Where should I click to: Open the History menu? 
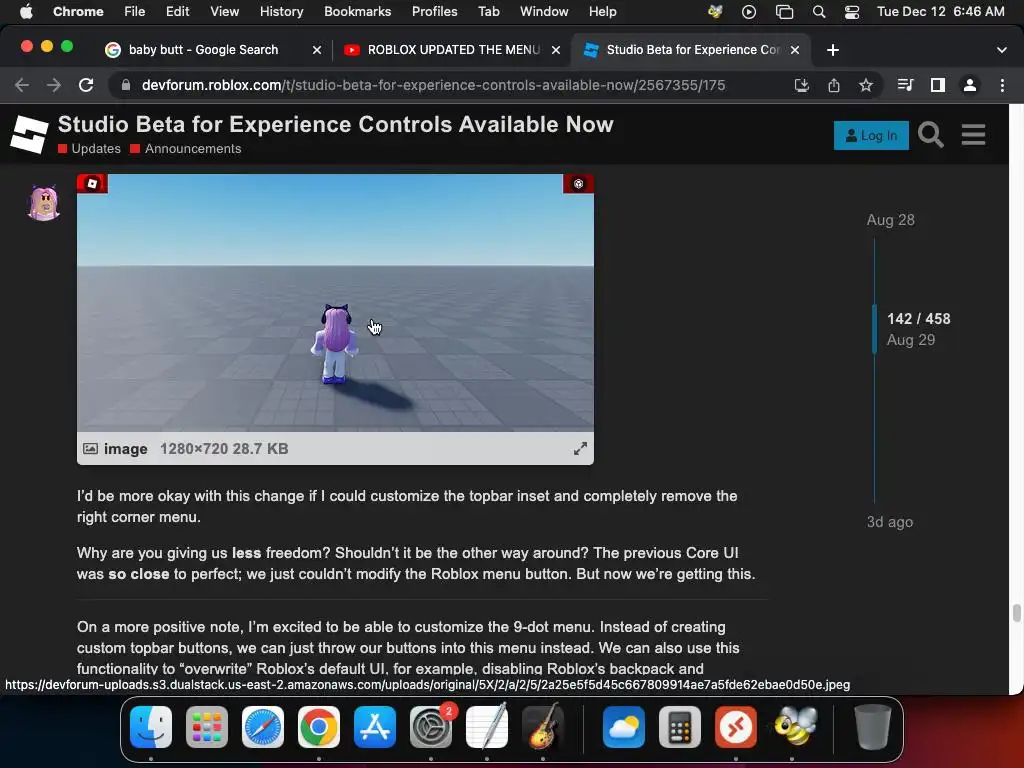[281, 12]
